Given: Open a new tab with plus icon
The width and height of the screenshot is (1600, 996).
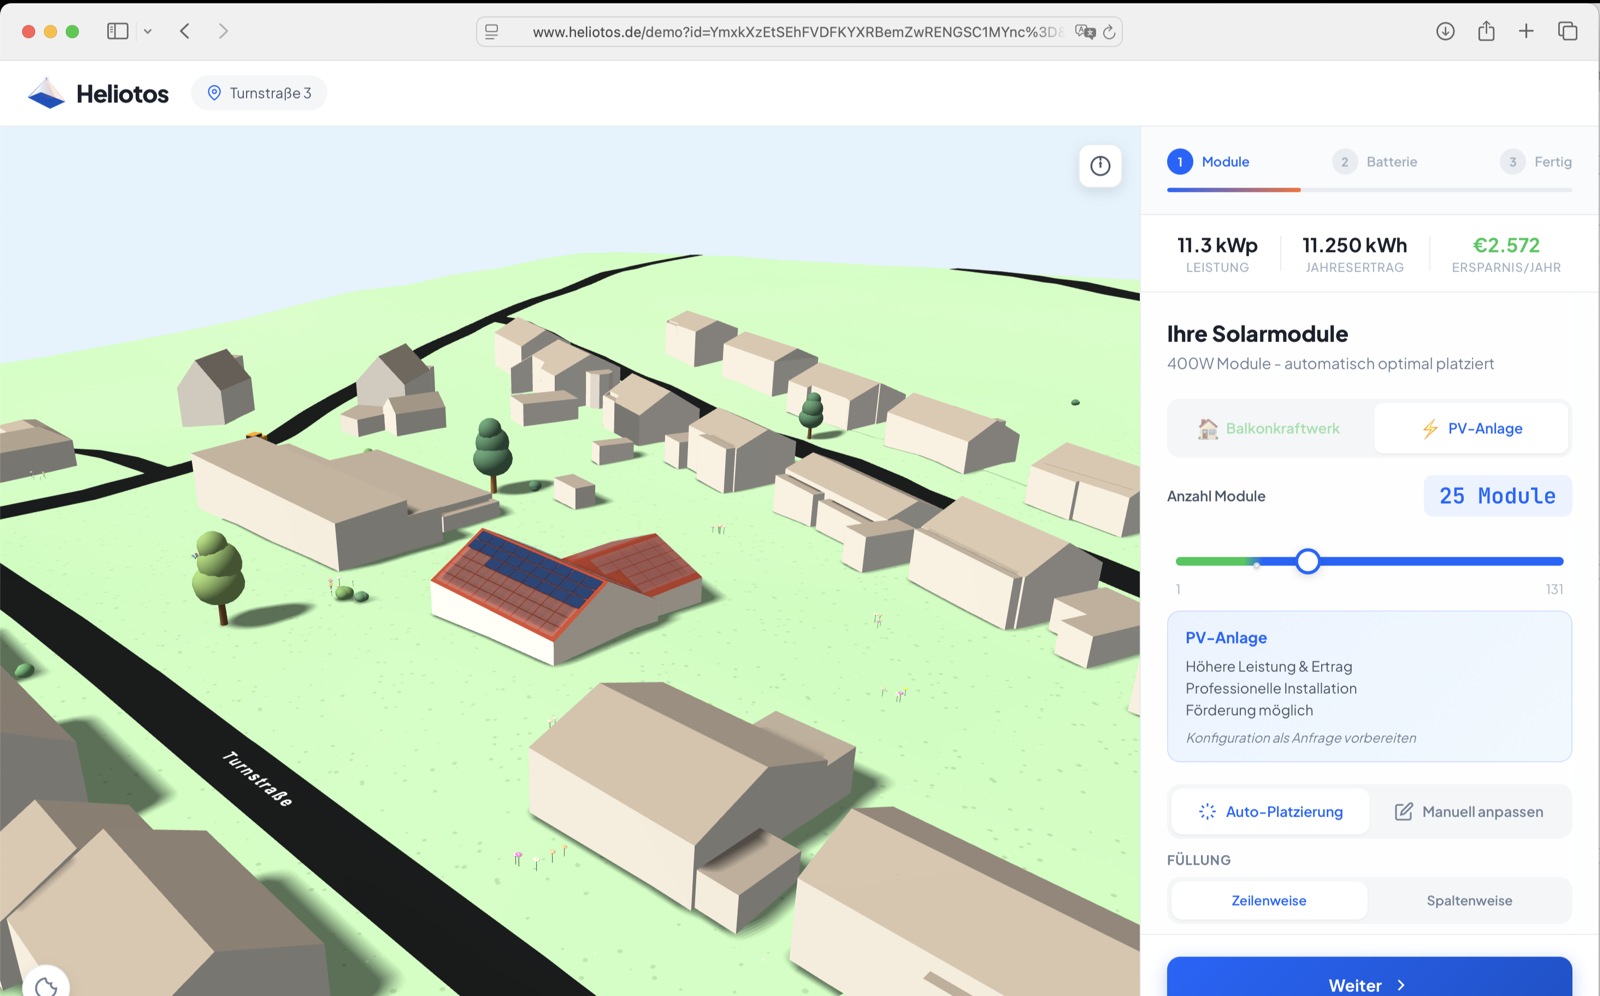Looking at the screenshot, I should point(1526,31).
